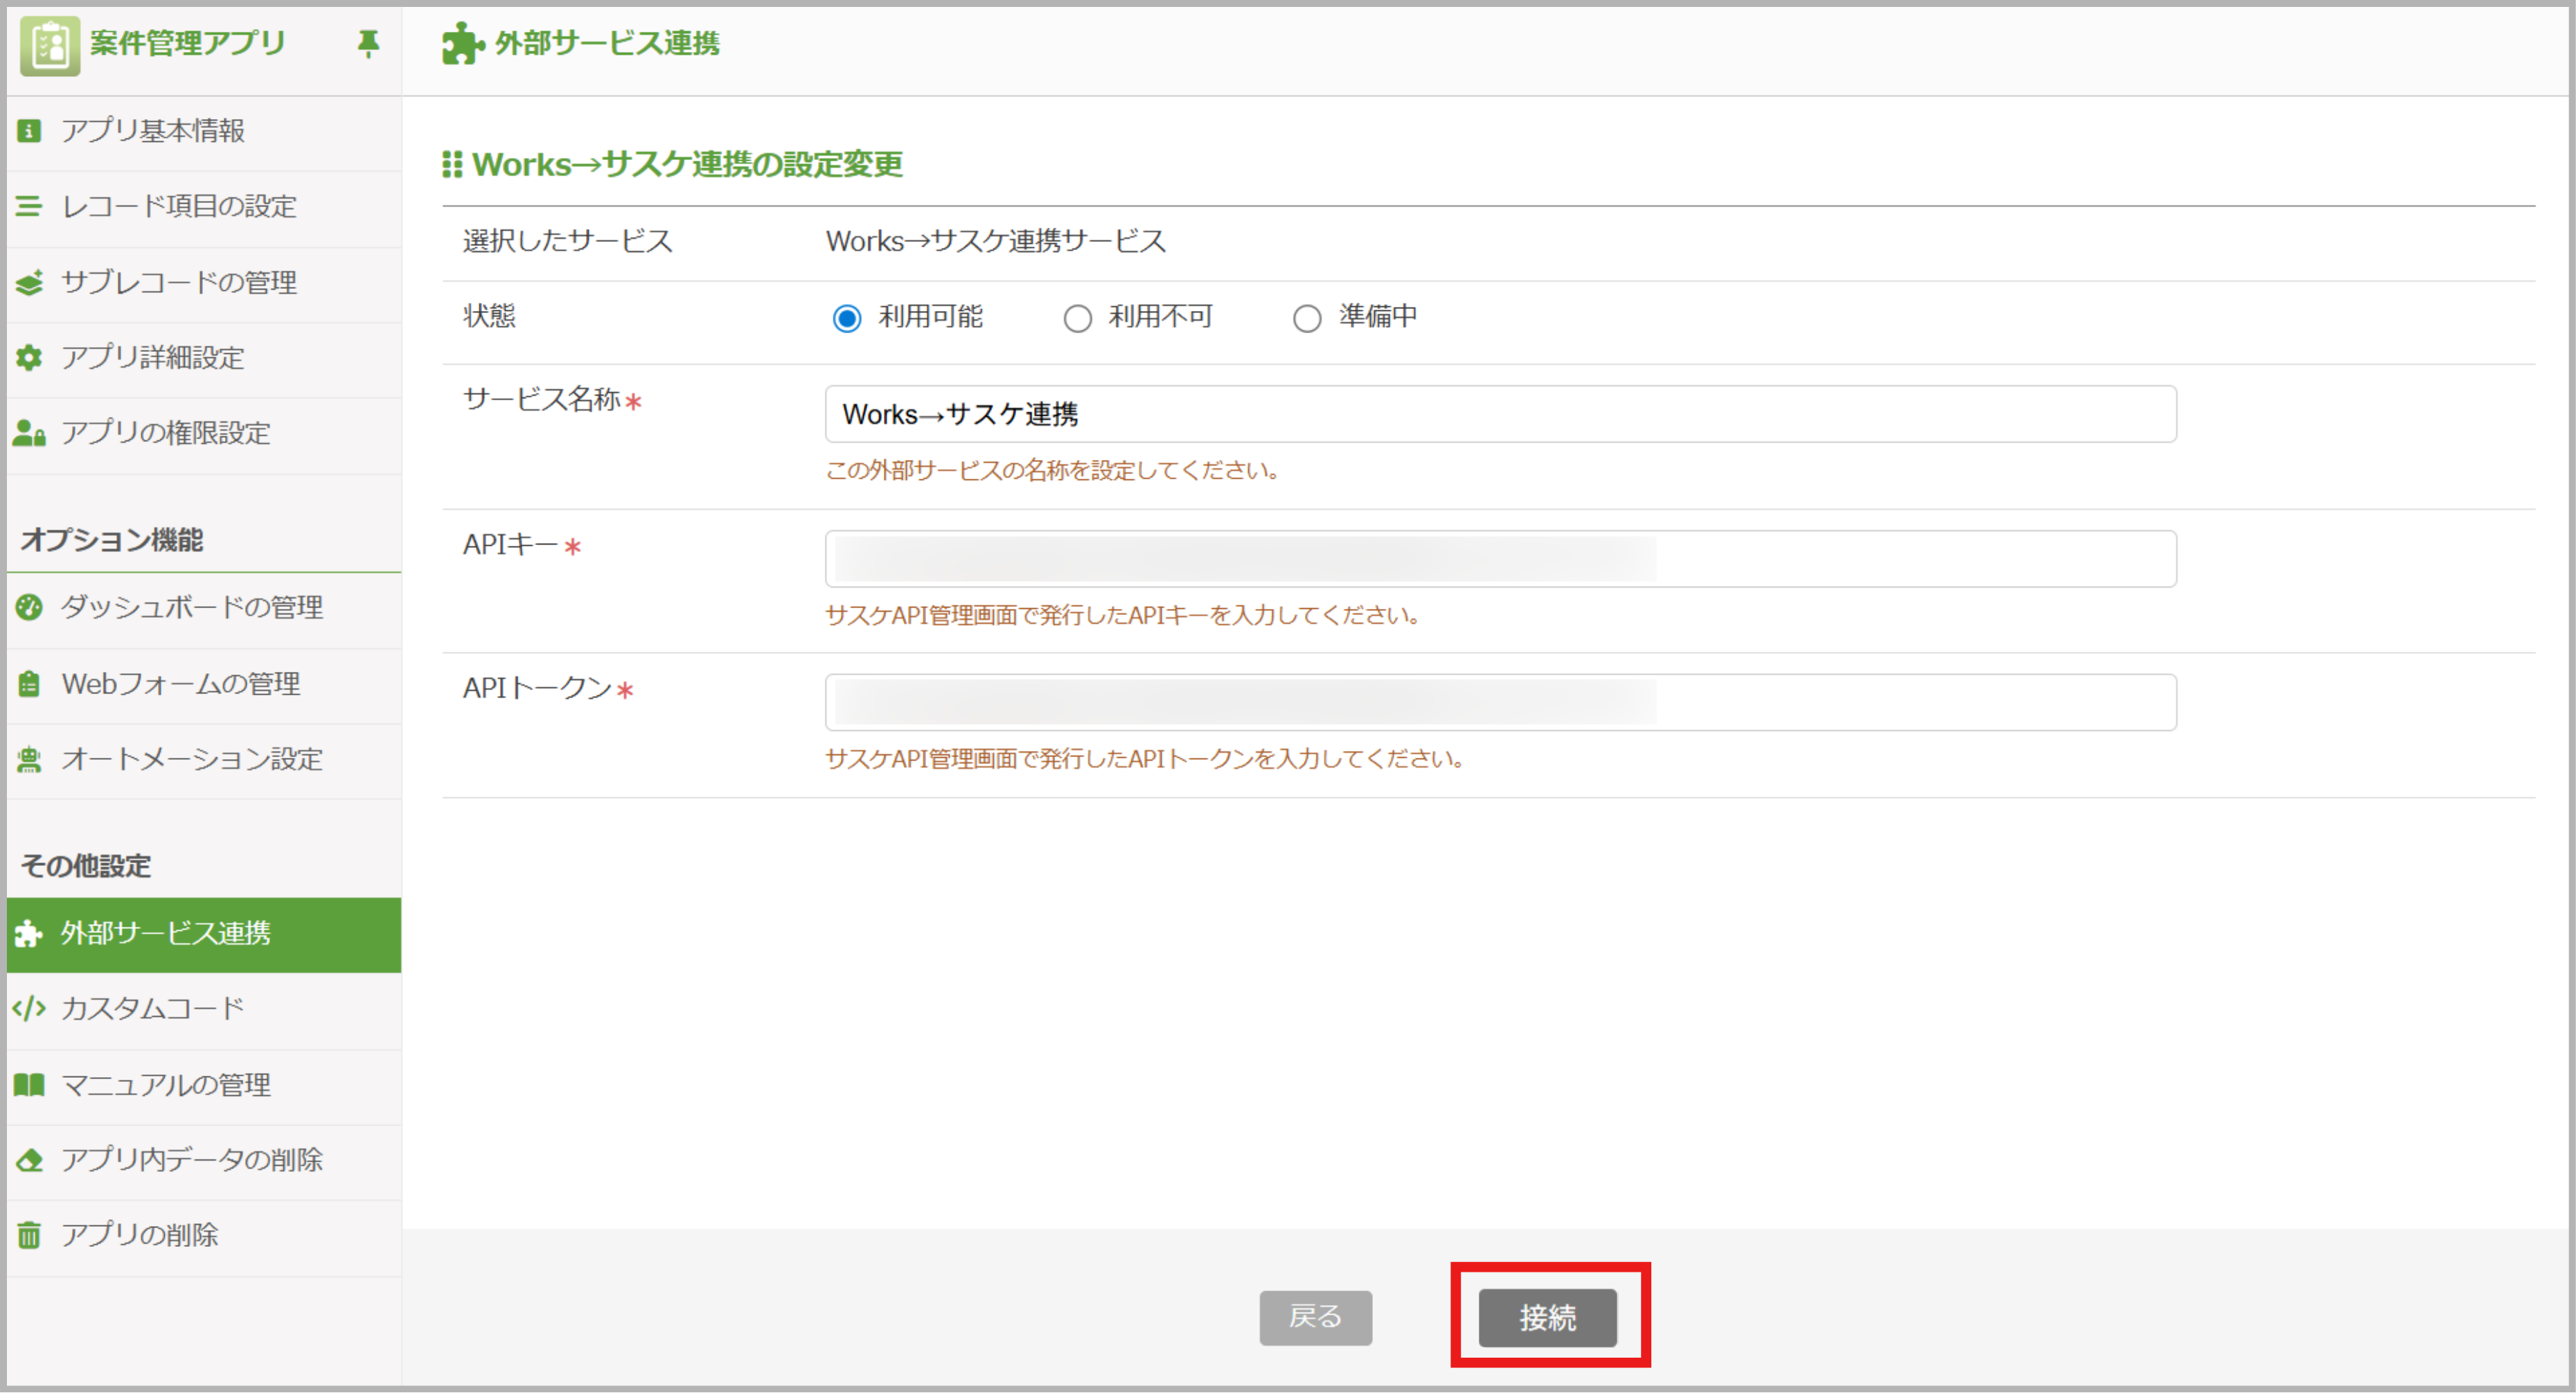Focus the APIトークン input field
Image resolution: width=2576 pixels, height=1393 pixels.
click(1500, 703)
